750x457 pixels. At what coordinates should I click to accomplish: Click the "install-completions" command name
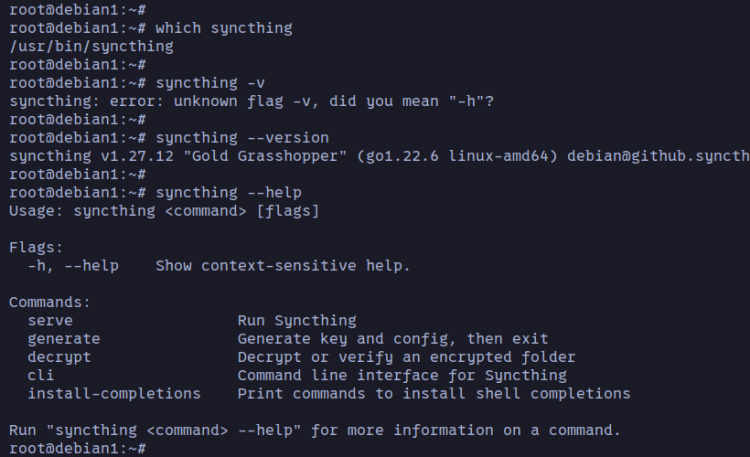coord(114,393)
